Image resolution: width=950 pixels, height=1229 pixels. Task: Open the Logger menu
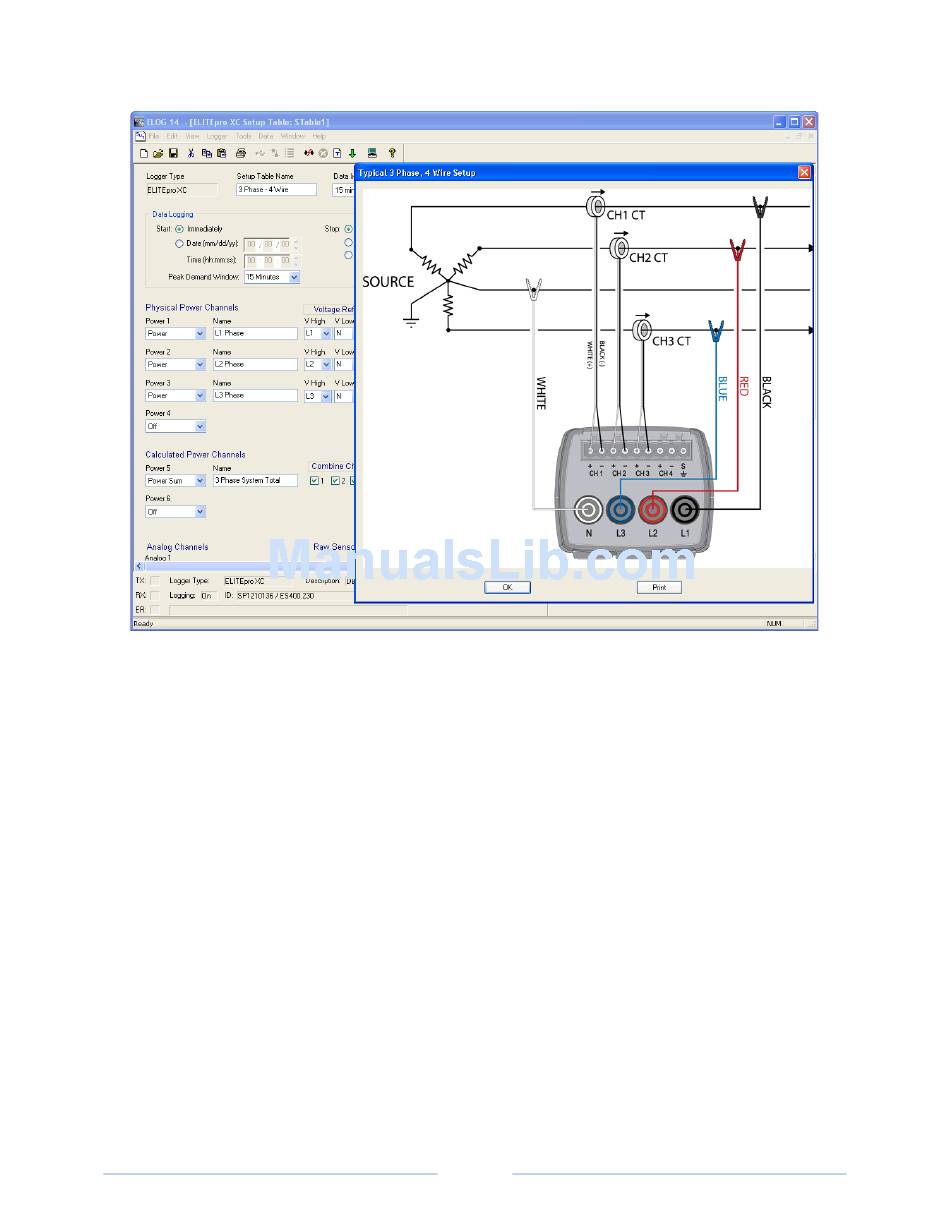[217, 136]
